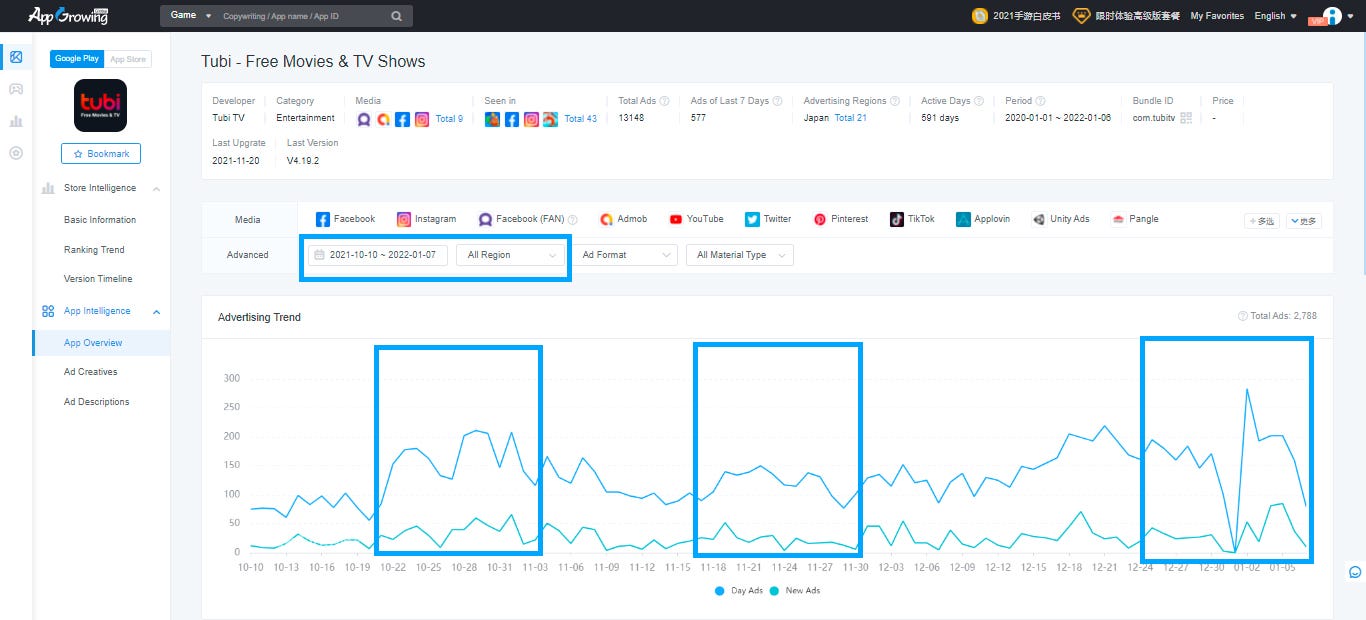Open the Total 43 seen-in link

(x=581, y=119)
